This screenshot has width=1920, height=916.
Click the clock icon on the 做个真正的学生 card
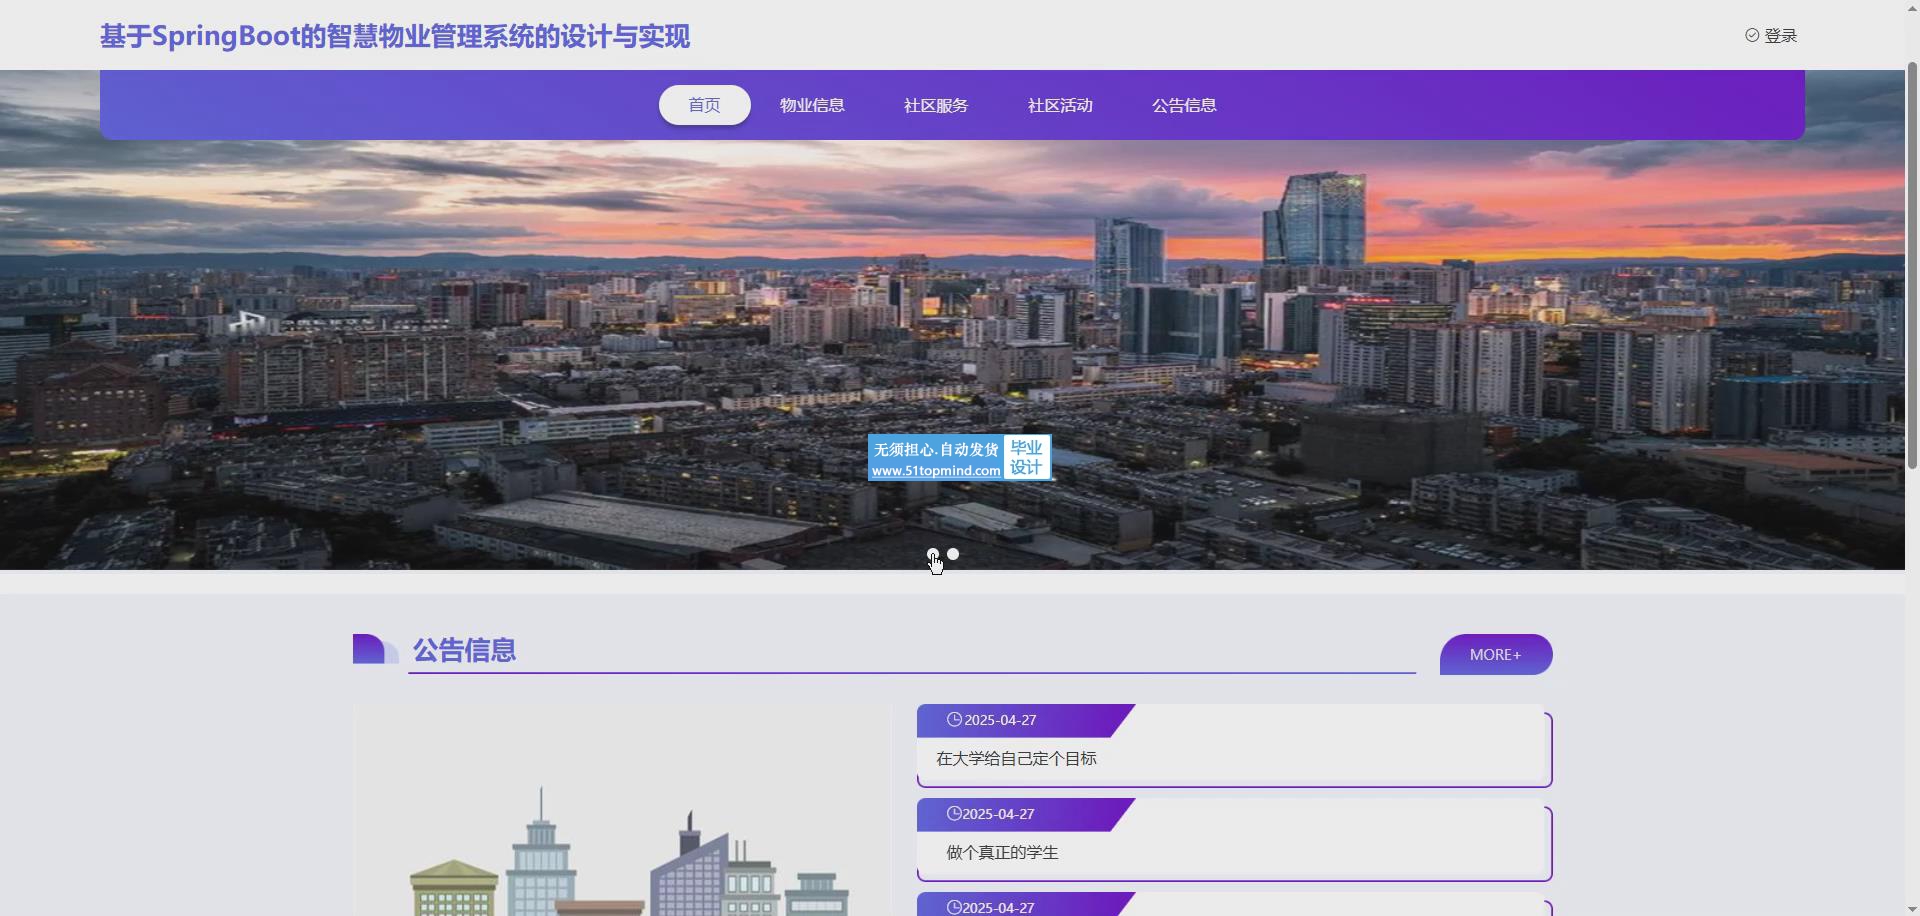tap(954, 814)
